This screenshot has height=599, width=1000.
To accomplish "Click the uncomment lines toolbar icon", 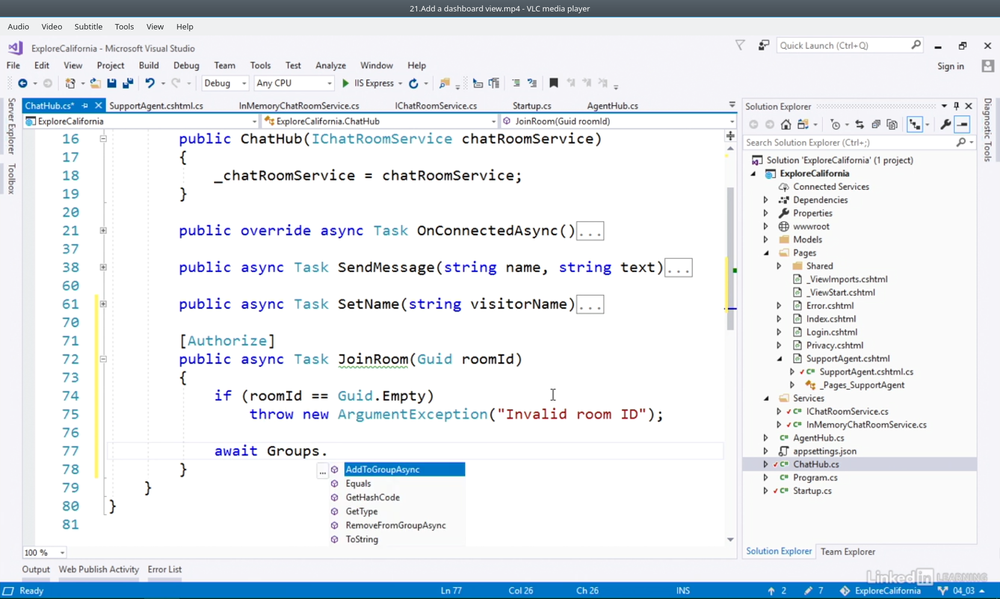I will pos(532,83).
